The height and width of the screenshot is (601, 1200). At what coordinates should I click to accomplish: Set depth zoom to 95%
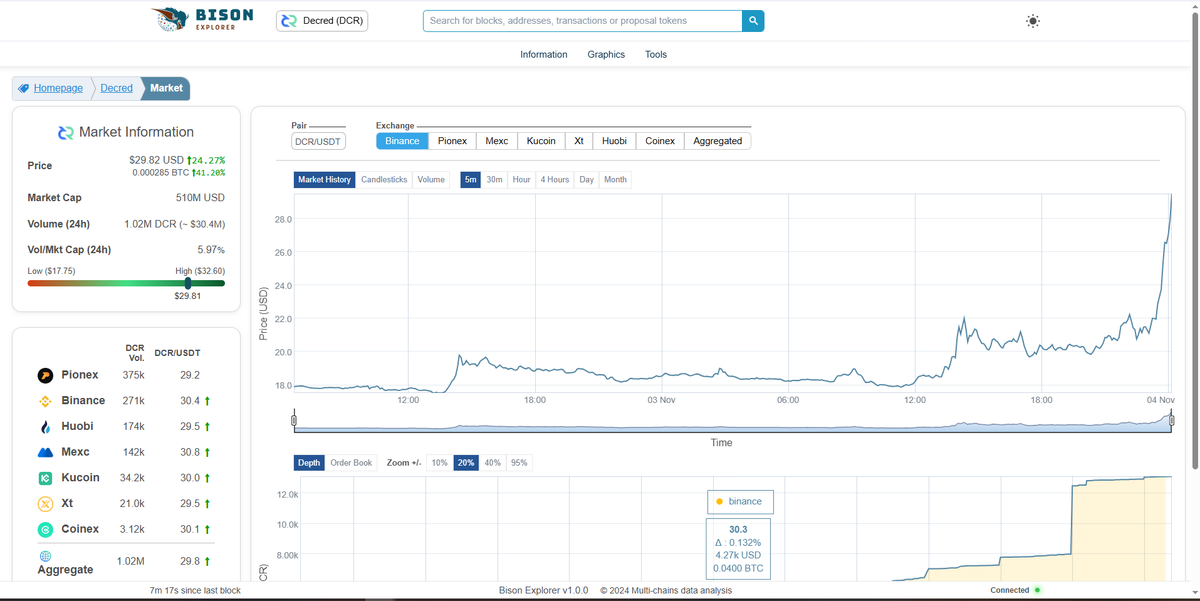coord(519,463)
